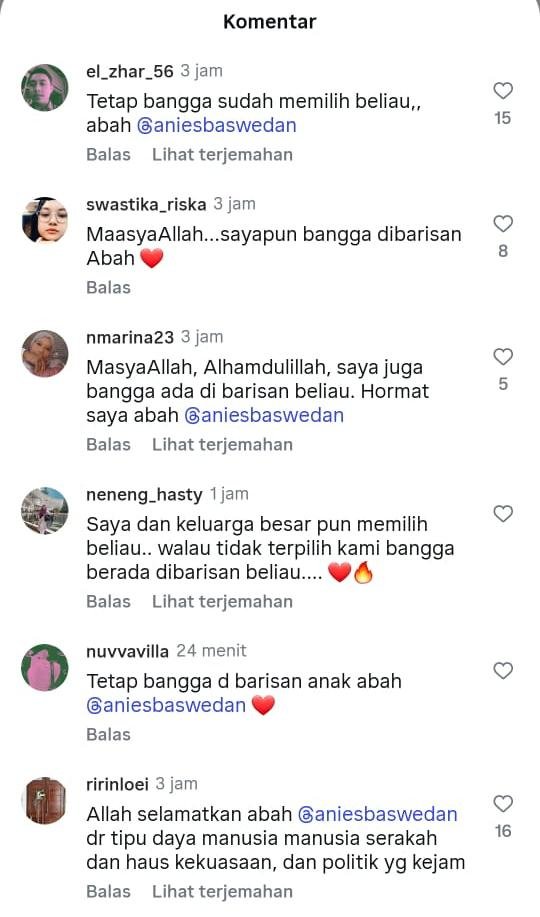Open username ririnloei
Image resolution: width=540 pixels, height=917 pixels.
117,784
